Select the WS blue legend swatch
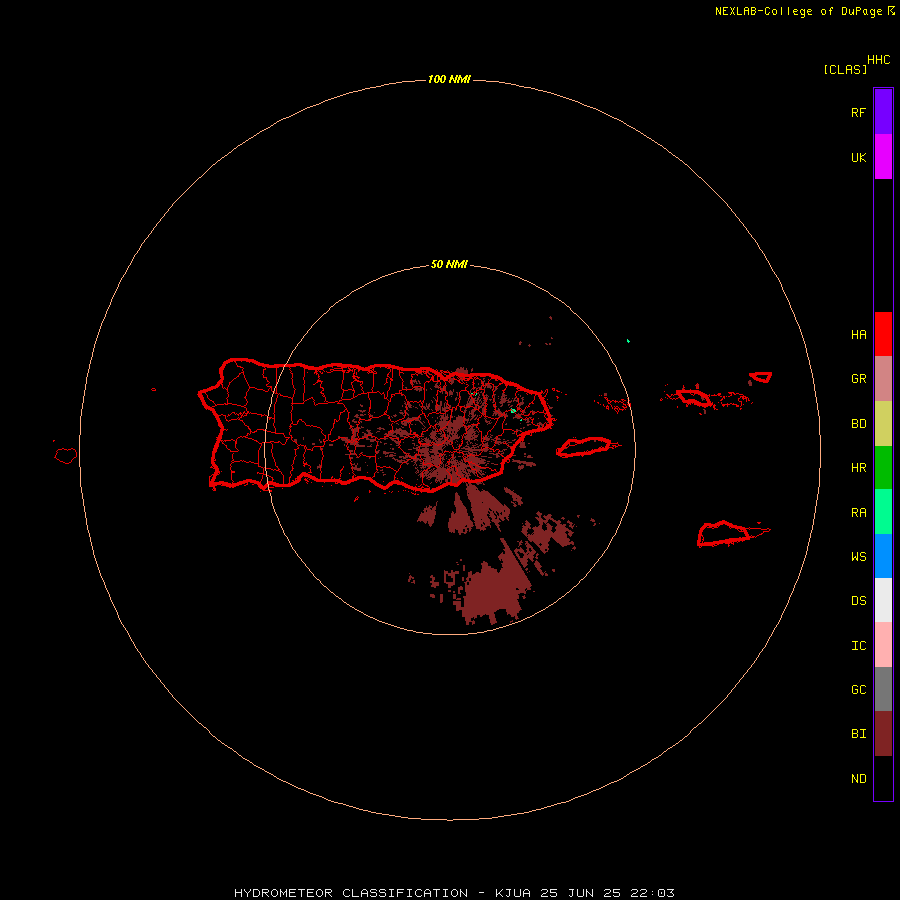 (x=883, y=556)
